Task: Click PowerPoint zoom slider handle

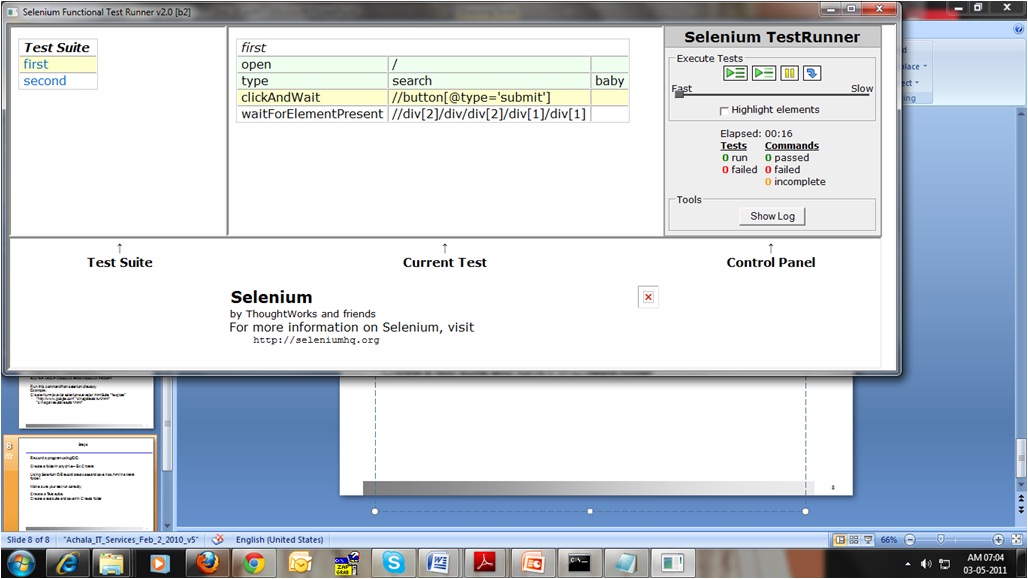Action: (x=941, y=540)
